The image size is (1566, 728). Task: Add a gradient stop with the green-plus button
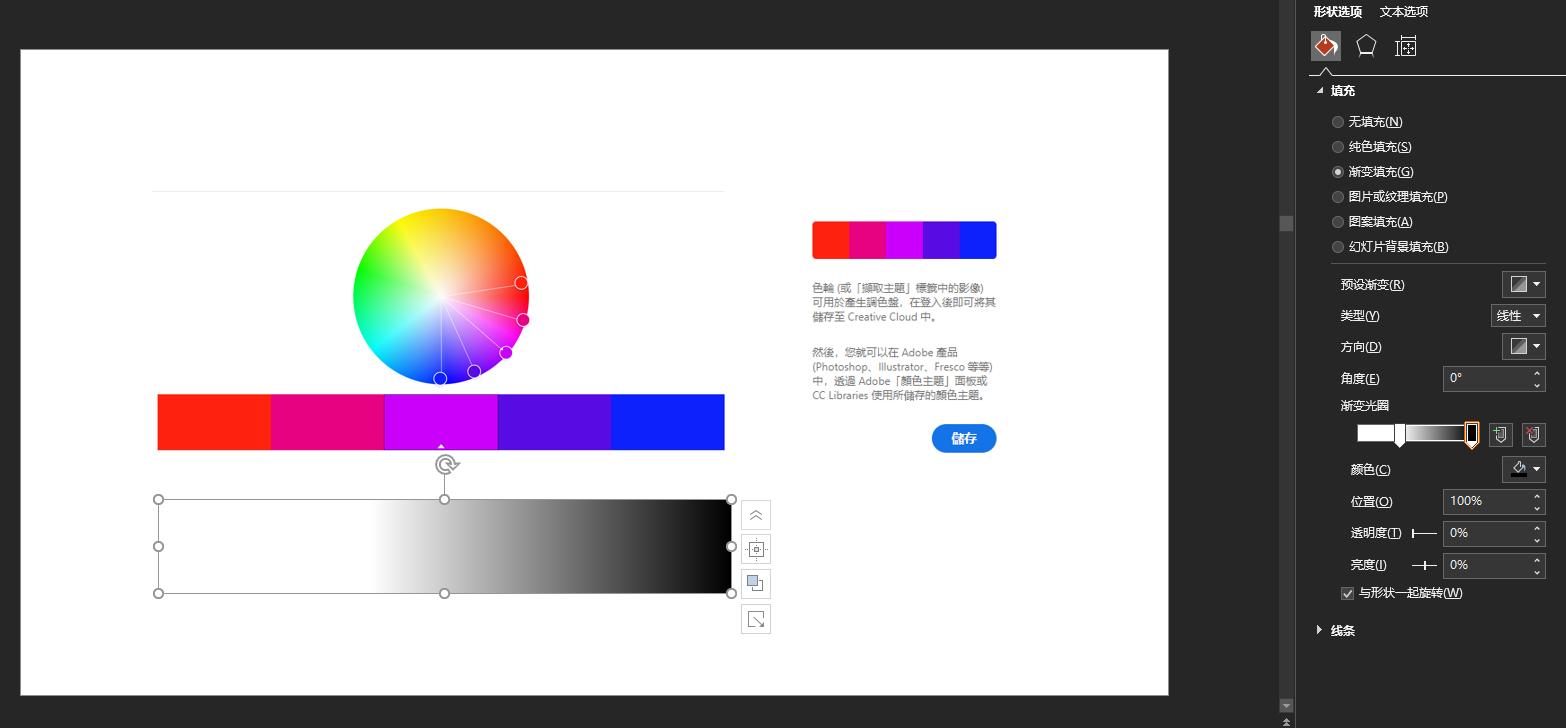pos(1500,434)
